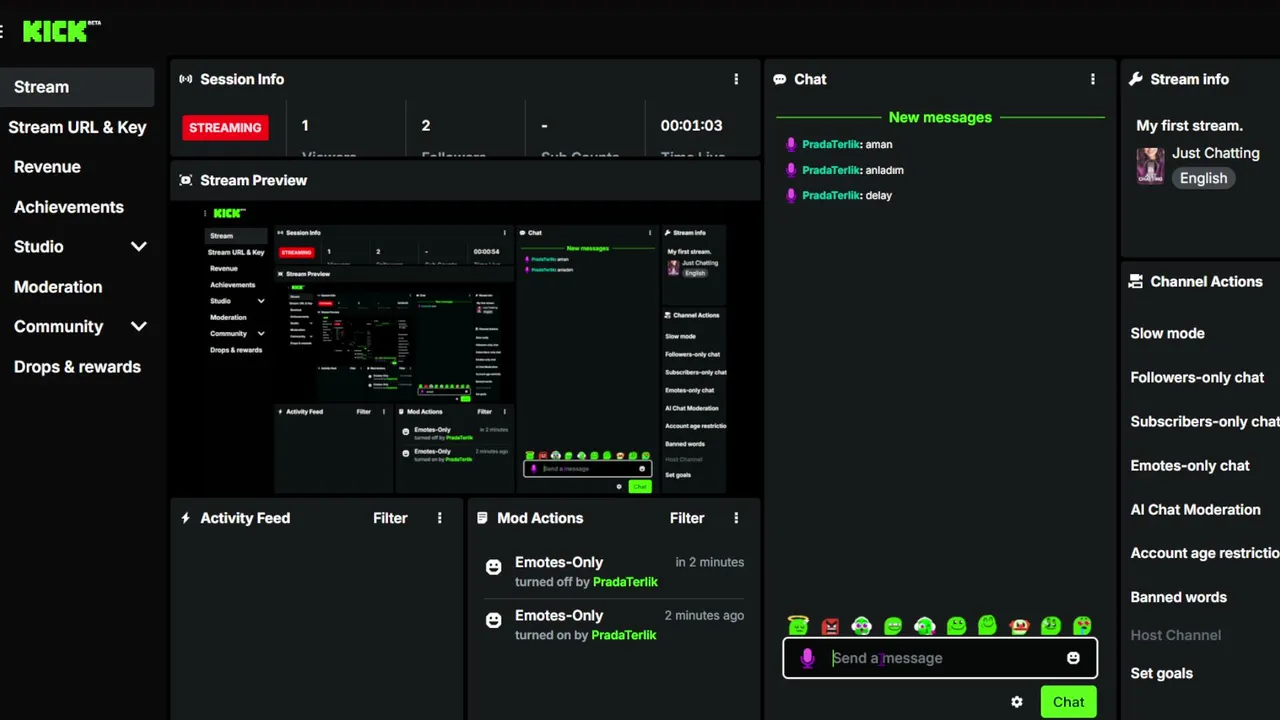Click the New messages divider label
The image size is (1280, 720).
coord(940,117)
